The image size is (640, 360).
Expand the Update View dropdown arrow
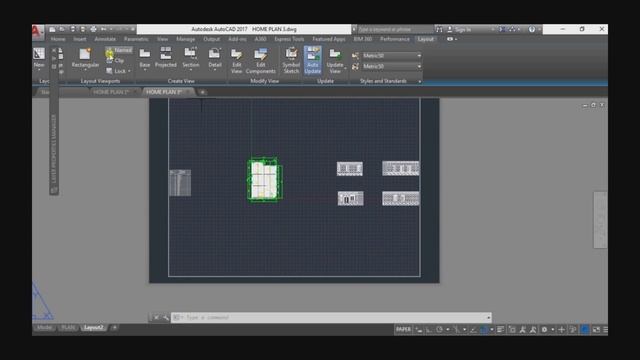[x=345, y=68]
